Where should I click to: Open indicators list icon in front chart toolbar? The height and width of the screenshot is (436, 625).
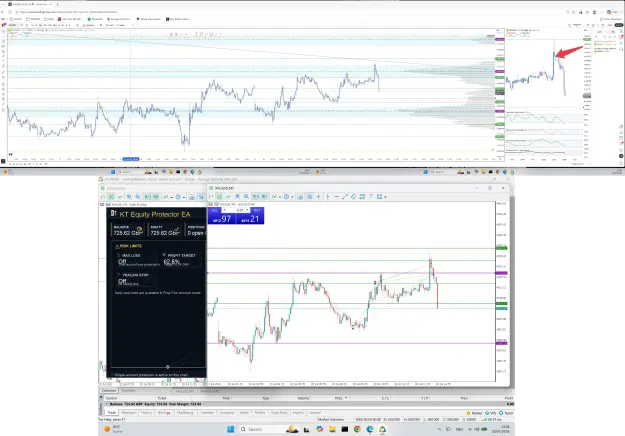[274, 196]
